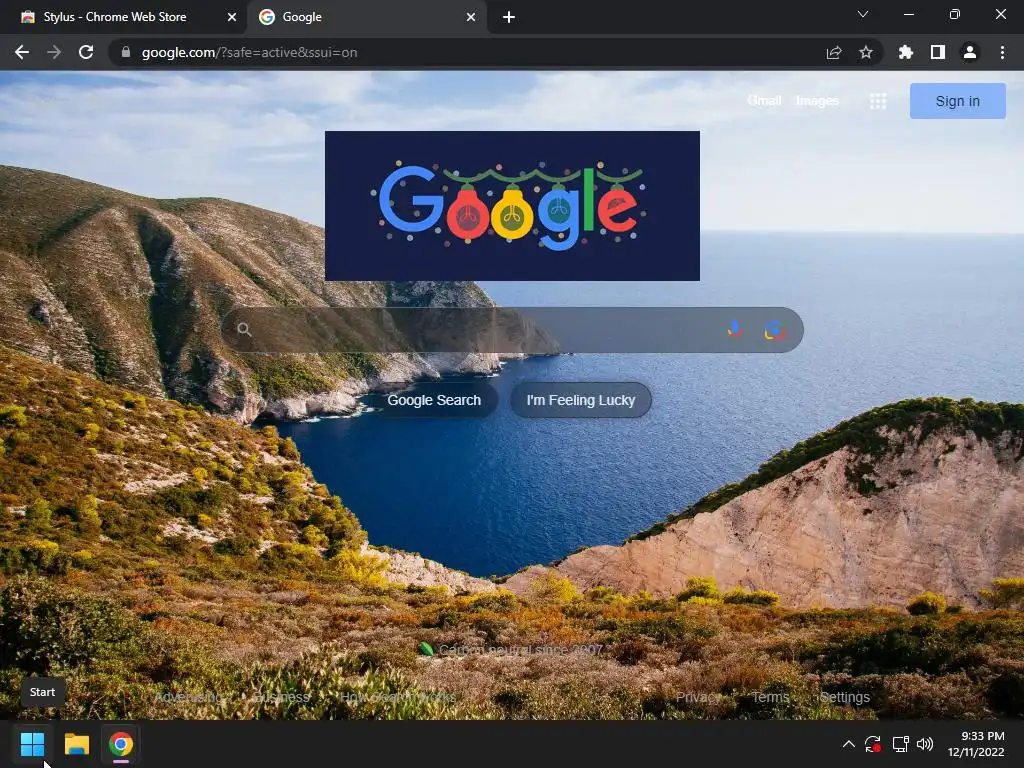Go back to previous page

(x=22, y=52)
